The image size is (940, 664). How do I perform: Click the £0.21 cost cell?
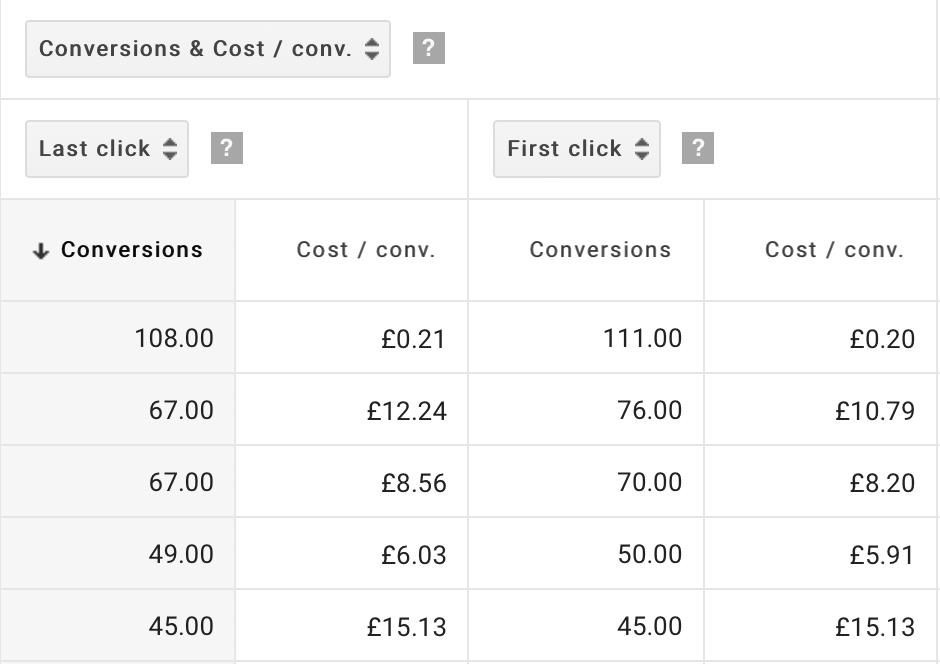coord(413,339)
